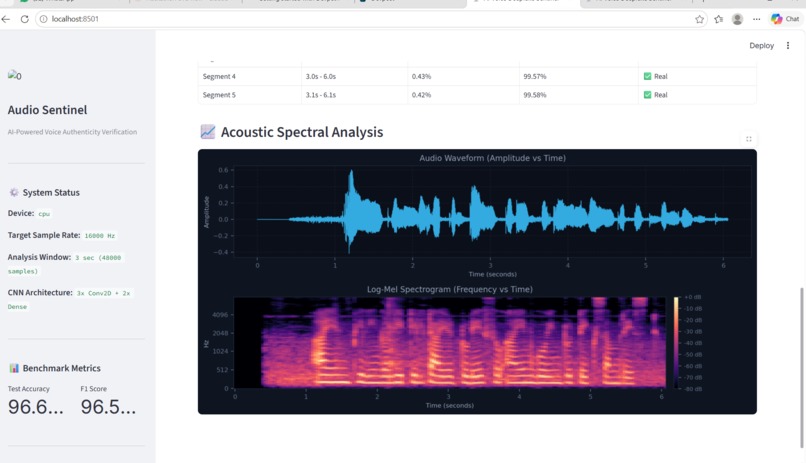Viewport: 806px width, 463px height.
Task: Click the page vertical scrollbar thumb
Action: click(802, 367)
